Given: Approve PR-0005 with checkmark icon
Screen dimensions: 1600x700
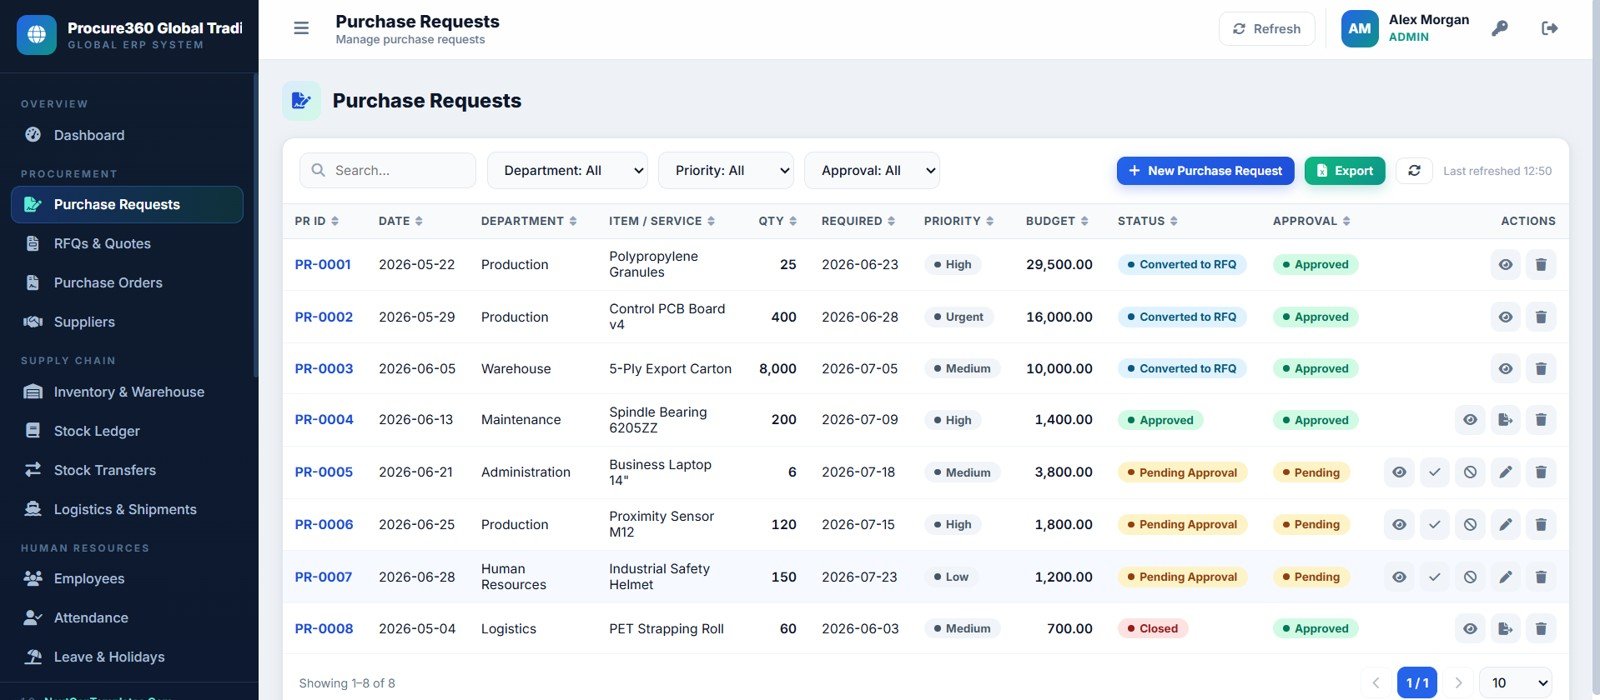Looking at the screenshot, I should [1435, 472].
